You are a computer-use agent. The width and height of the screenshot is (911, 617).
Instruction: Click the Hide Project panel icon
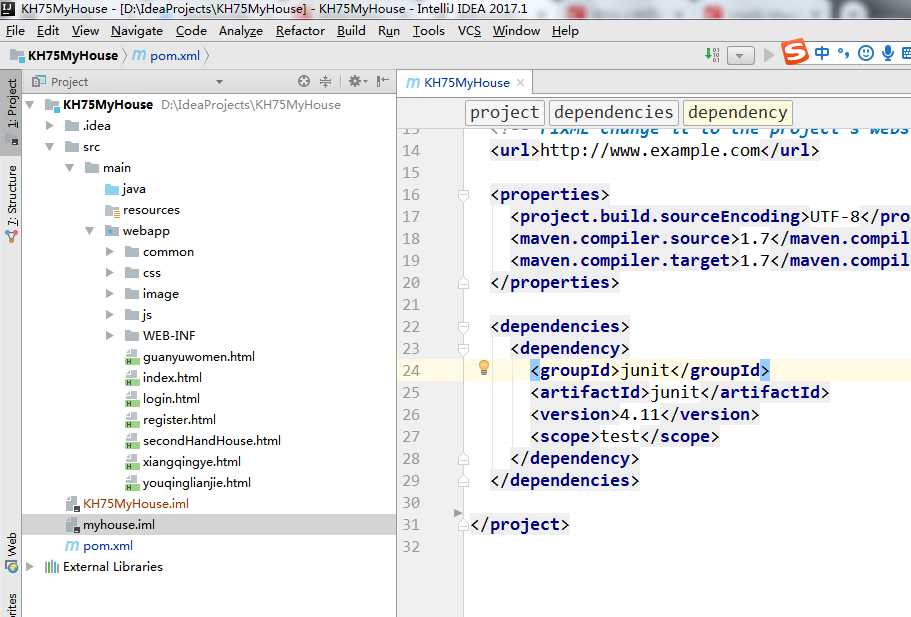coord(382,81)
